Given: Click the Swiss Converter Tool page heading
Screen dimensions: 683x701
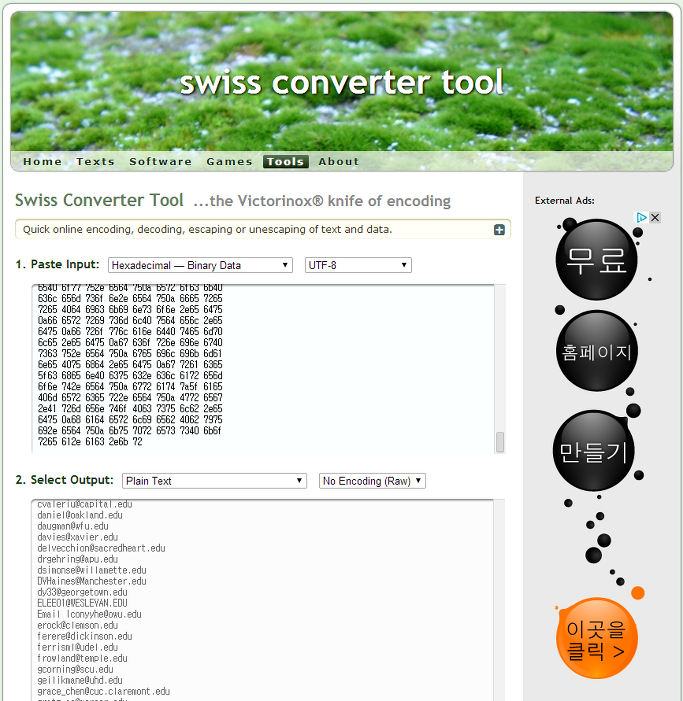Looking at the screenshot, I should coord(99,200).
